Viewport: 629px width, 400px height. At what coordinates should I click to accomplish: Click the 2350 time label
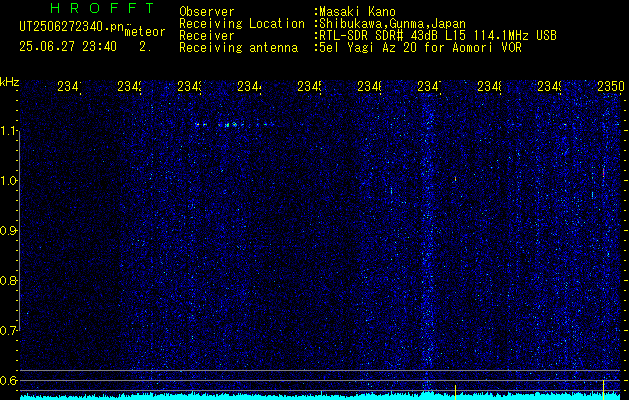(x=611, y=86)
